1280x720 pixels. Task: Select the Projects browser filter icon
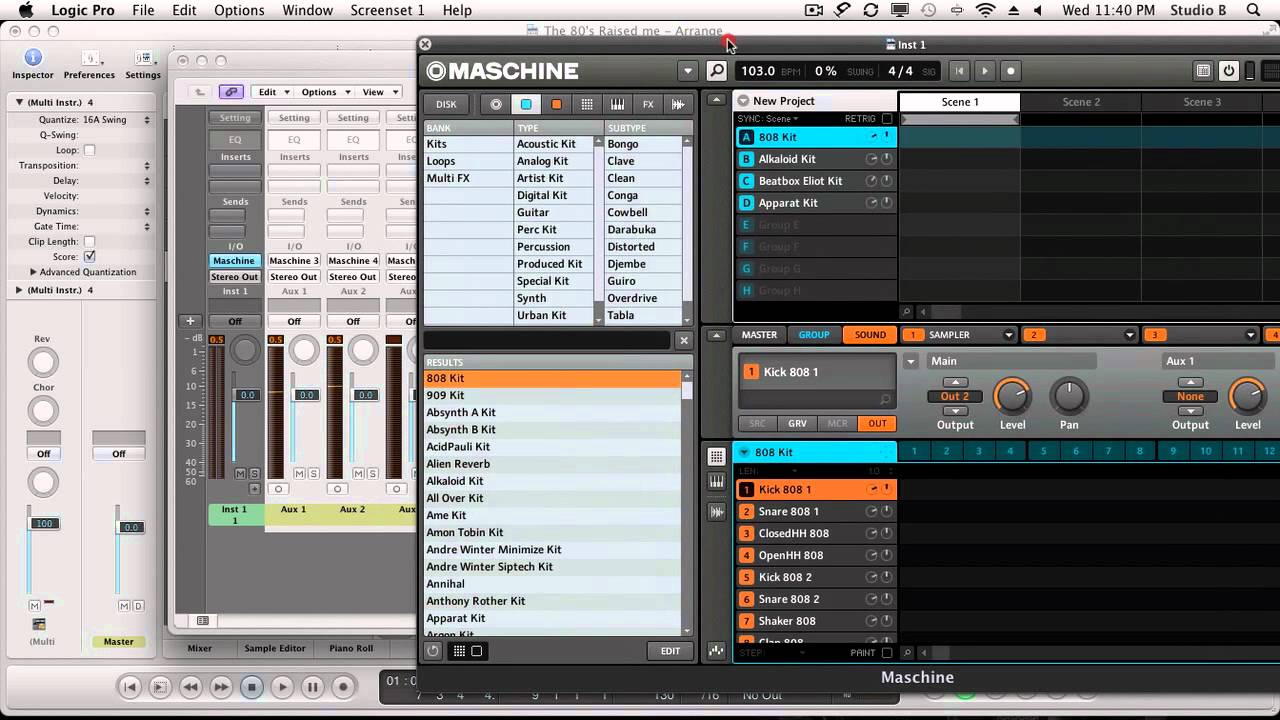click(496, 104)
